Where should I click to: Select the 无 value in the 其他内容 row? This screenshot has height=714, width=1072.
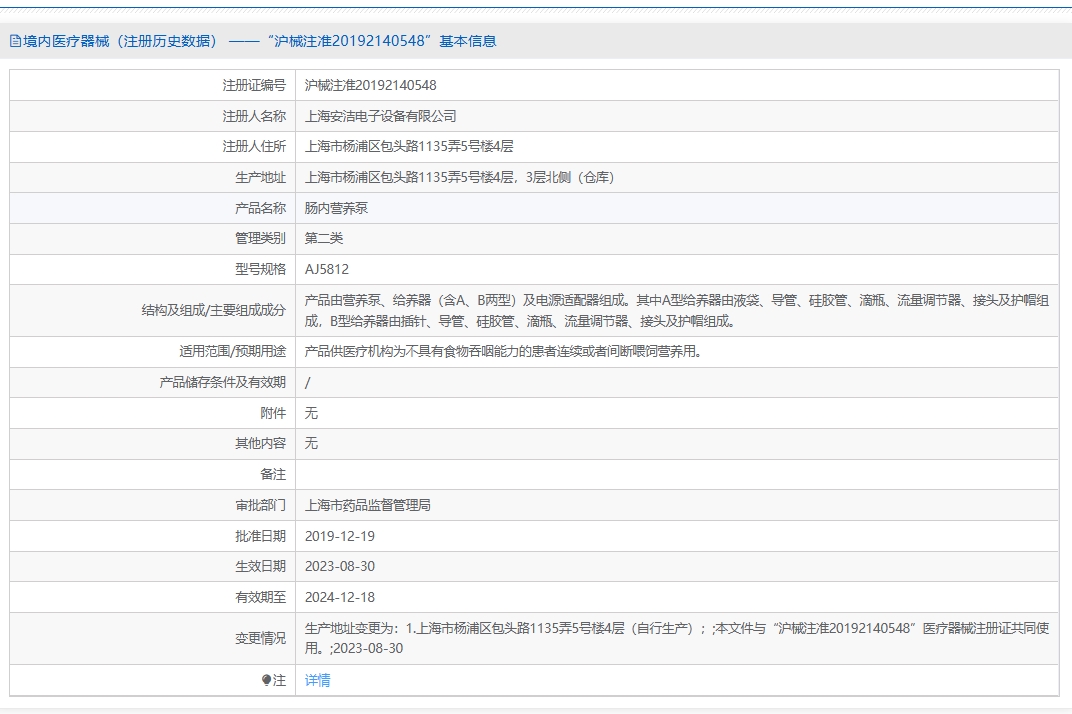(x=311, y=444)
